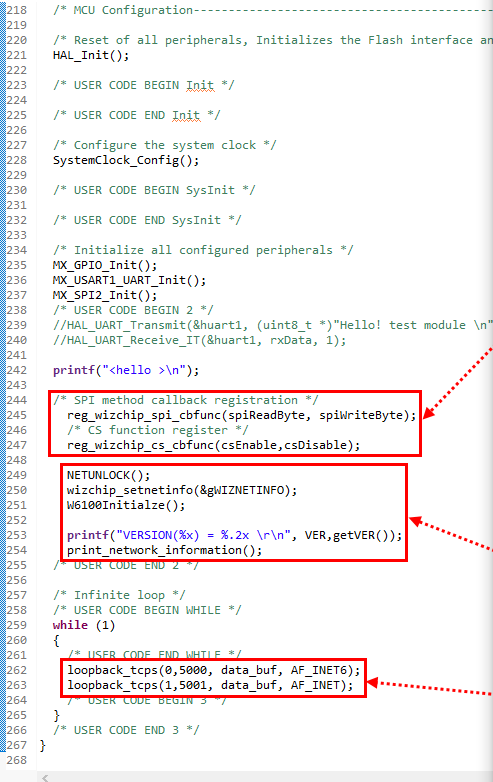Image resolution: width=493 pixels, height=782 pixels.
Task: Click the NETUNLOCK() statement
Action: coord(109,475)
